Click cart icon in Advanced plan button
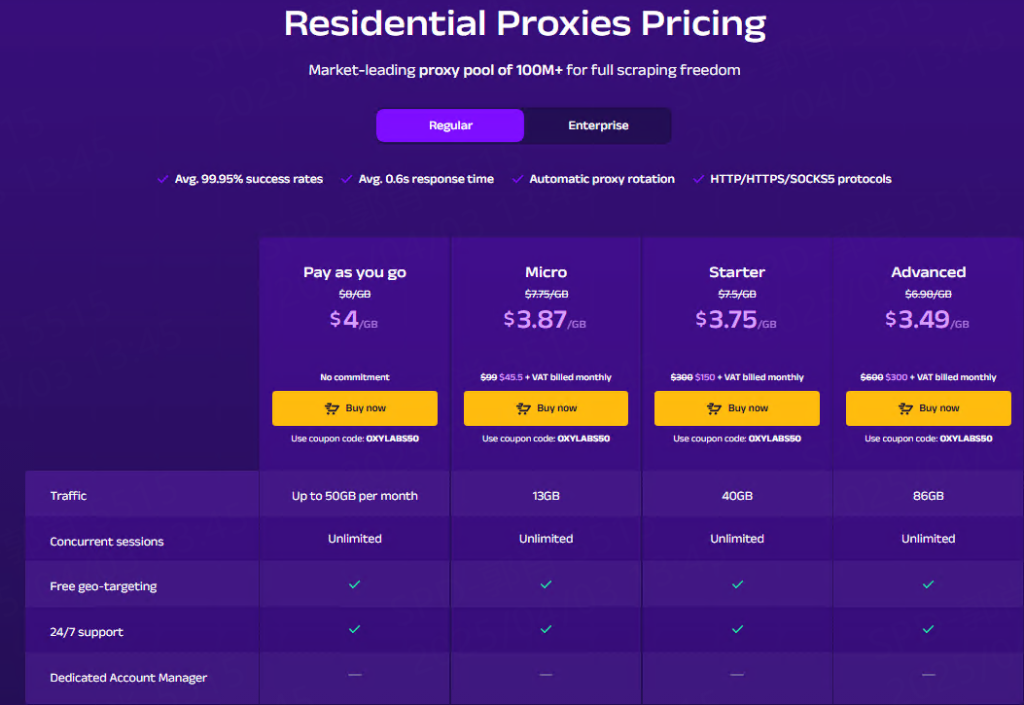The height and width of the screenshot is (705, 1024). [905, 408]
